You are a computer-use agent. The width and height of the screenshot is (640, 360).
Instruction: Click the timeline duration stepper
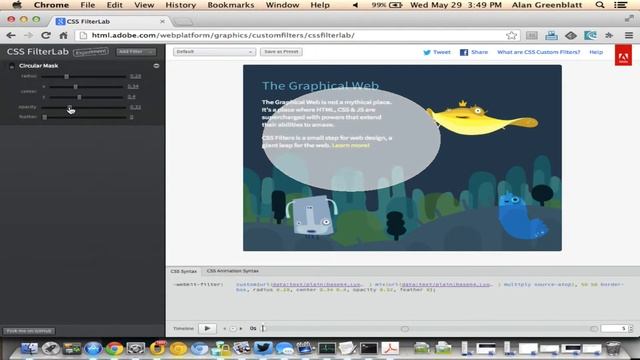click(x=631, y=329)
